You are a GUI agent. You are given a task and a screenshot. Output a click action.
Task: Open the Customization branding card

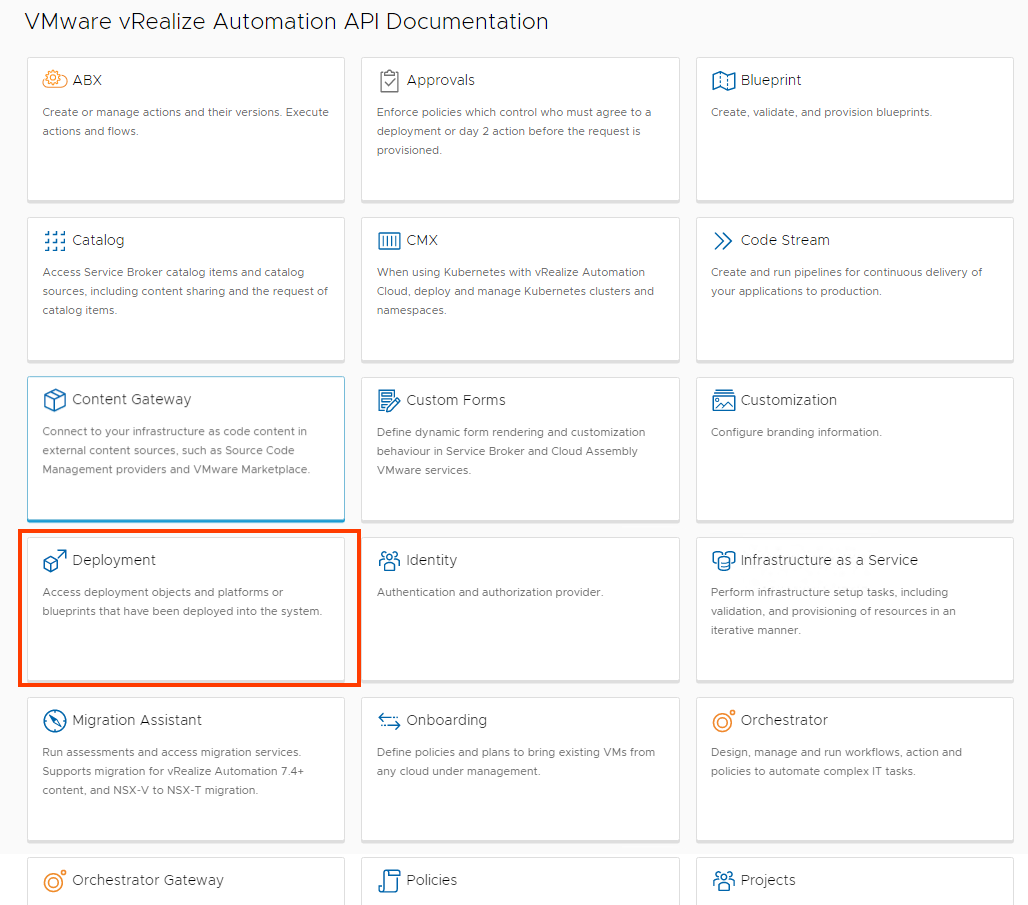click(x=854, y=449)
